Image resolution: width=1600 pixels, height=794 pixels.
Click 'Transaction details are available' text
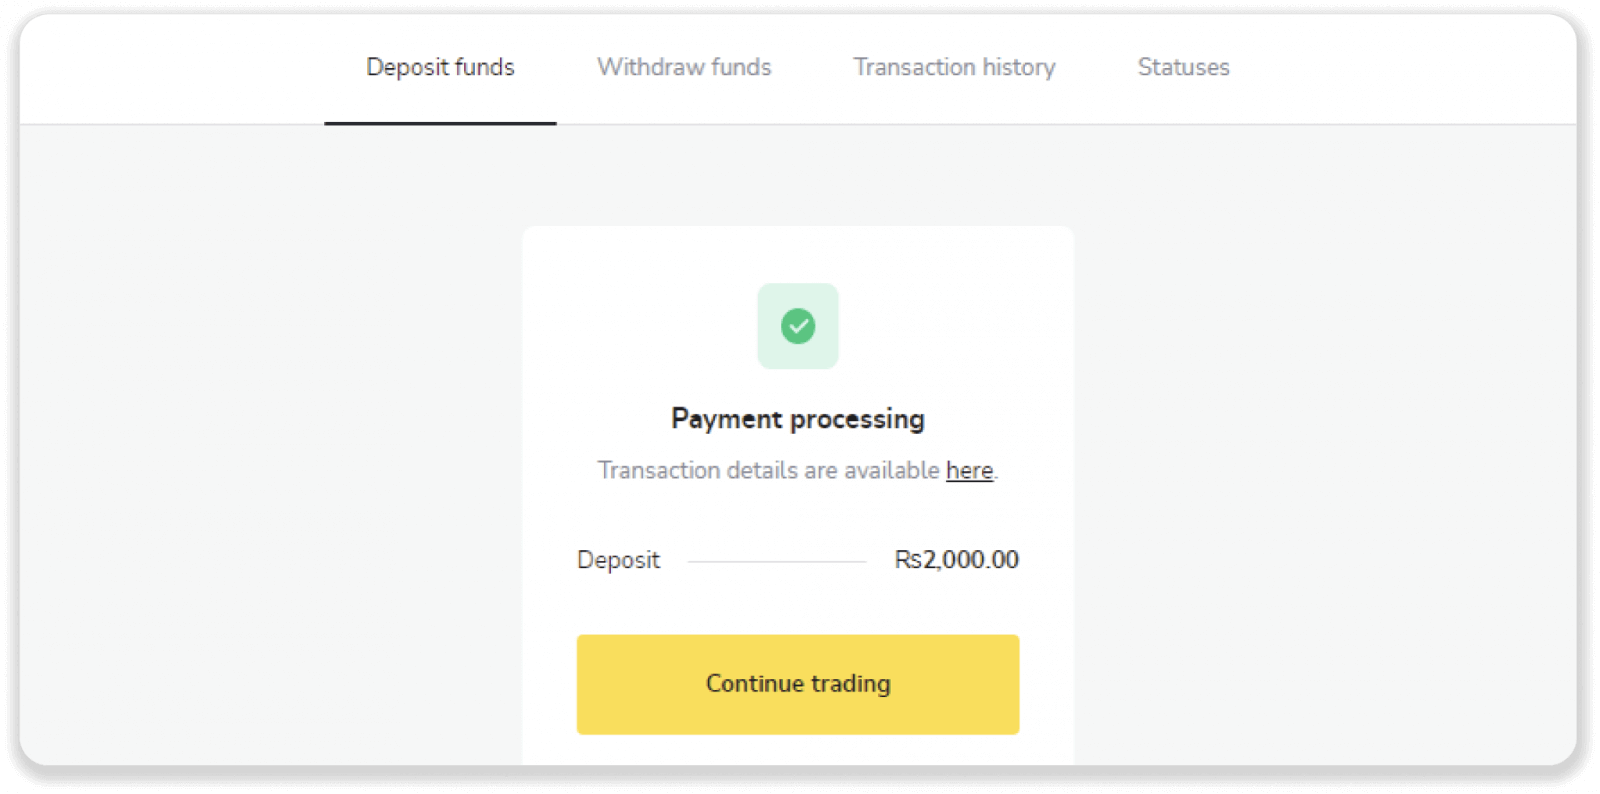(768, 470)
